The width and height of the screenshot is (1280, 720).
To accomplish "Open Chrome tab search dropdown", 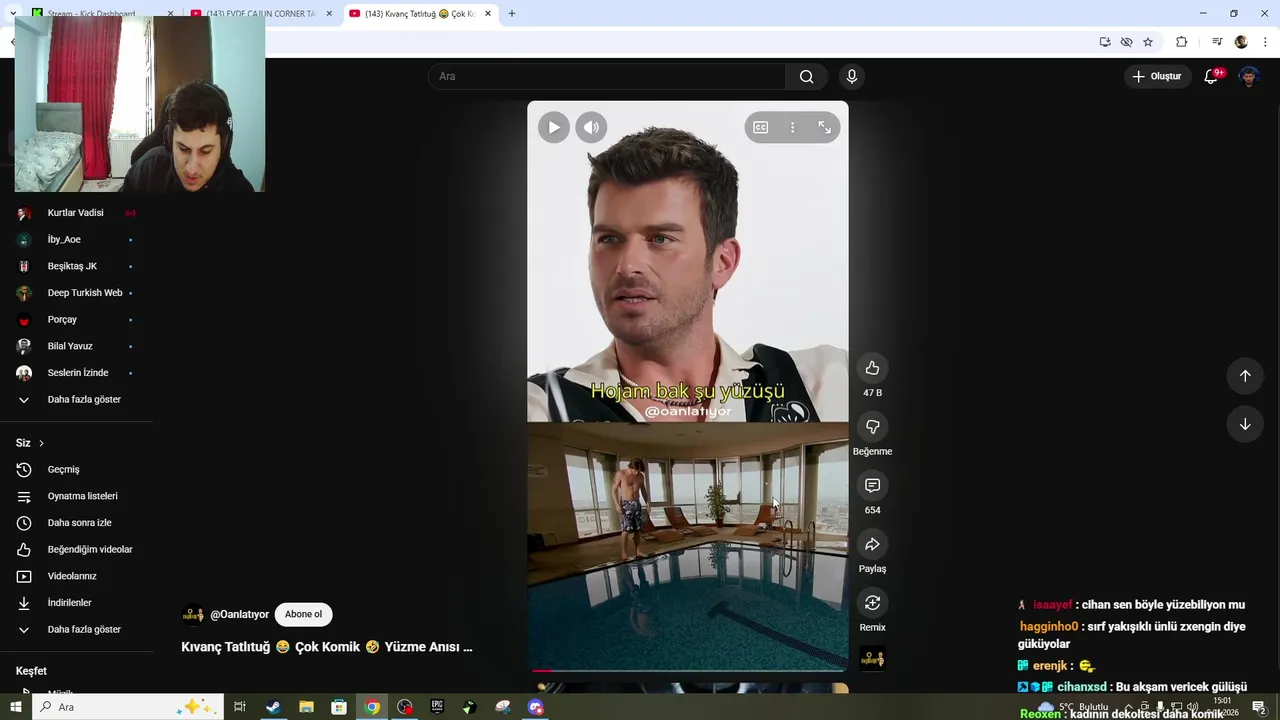I will pos(12,14).
